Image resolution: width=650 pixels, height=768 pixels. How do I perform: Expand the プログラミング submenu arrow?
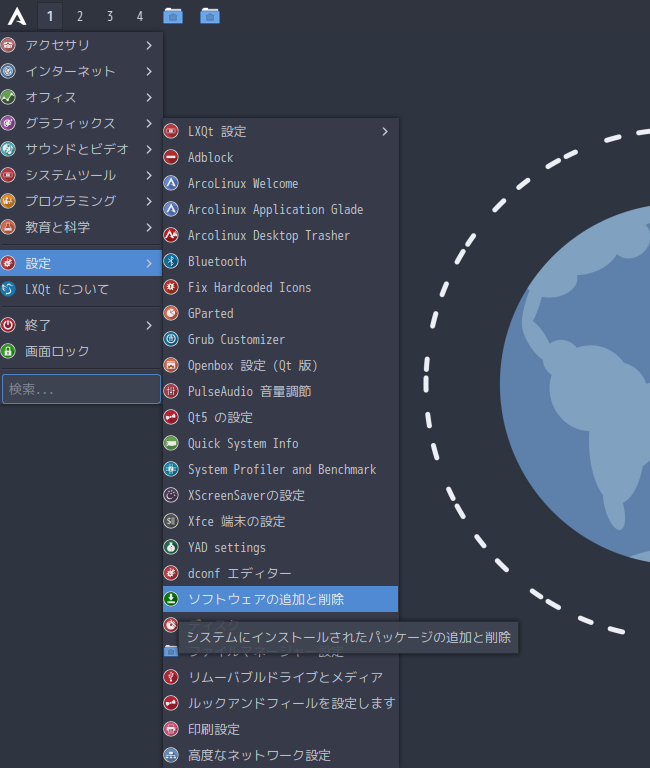point(149,201)
